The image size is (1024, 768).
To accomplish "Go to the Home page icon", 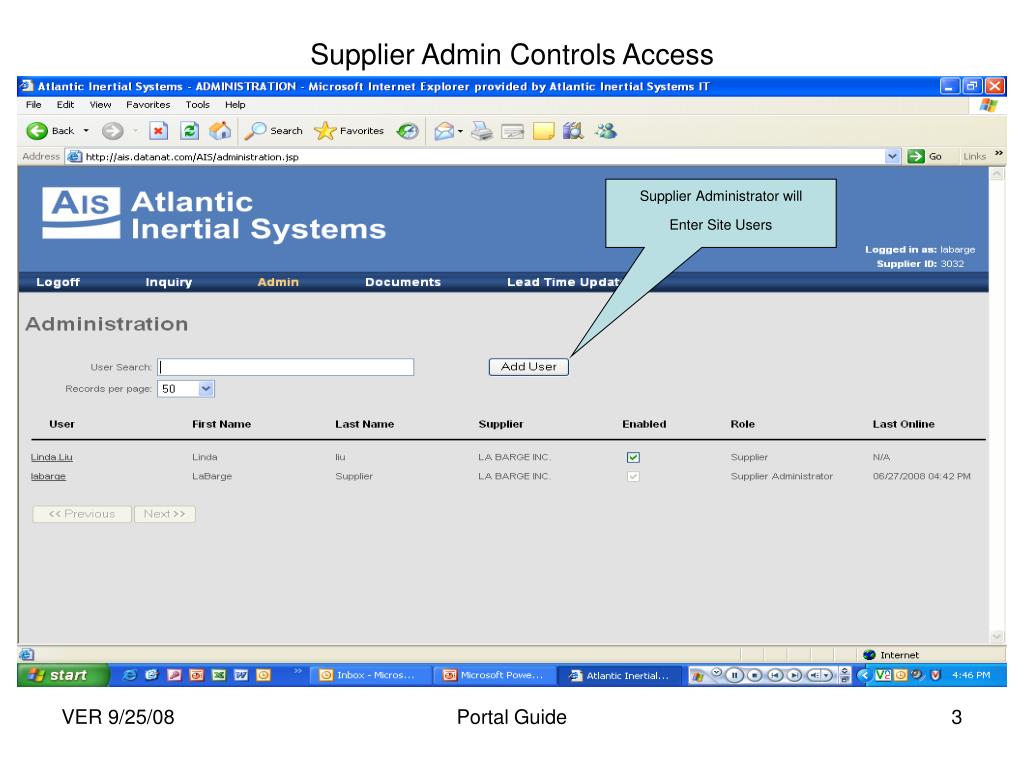I will tap(220, 131).
